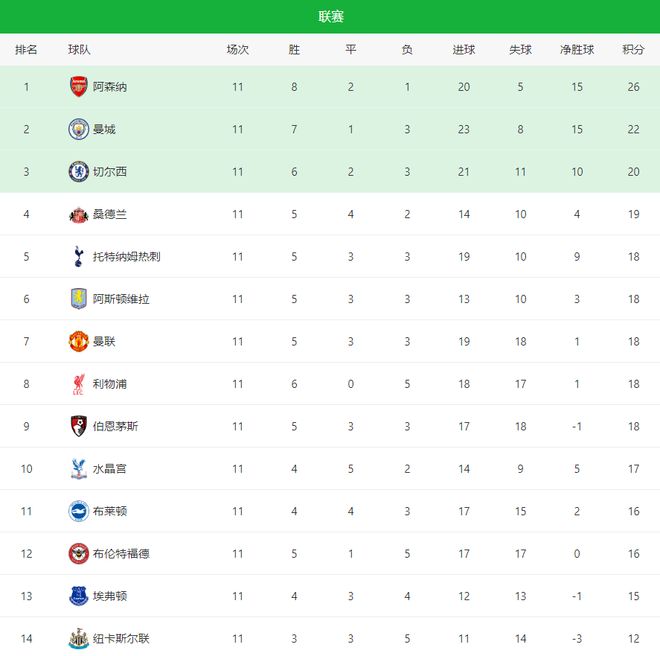Image resolution: width=660 pixels, height=656 pixels.
Task: Click the Brentford club crest icon
Action: pos(78,553)
